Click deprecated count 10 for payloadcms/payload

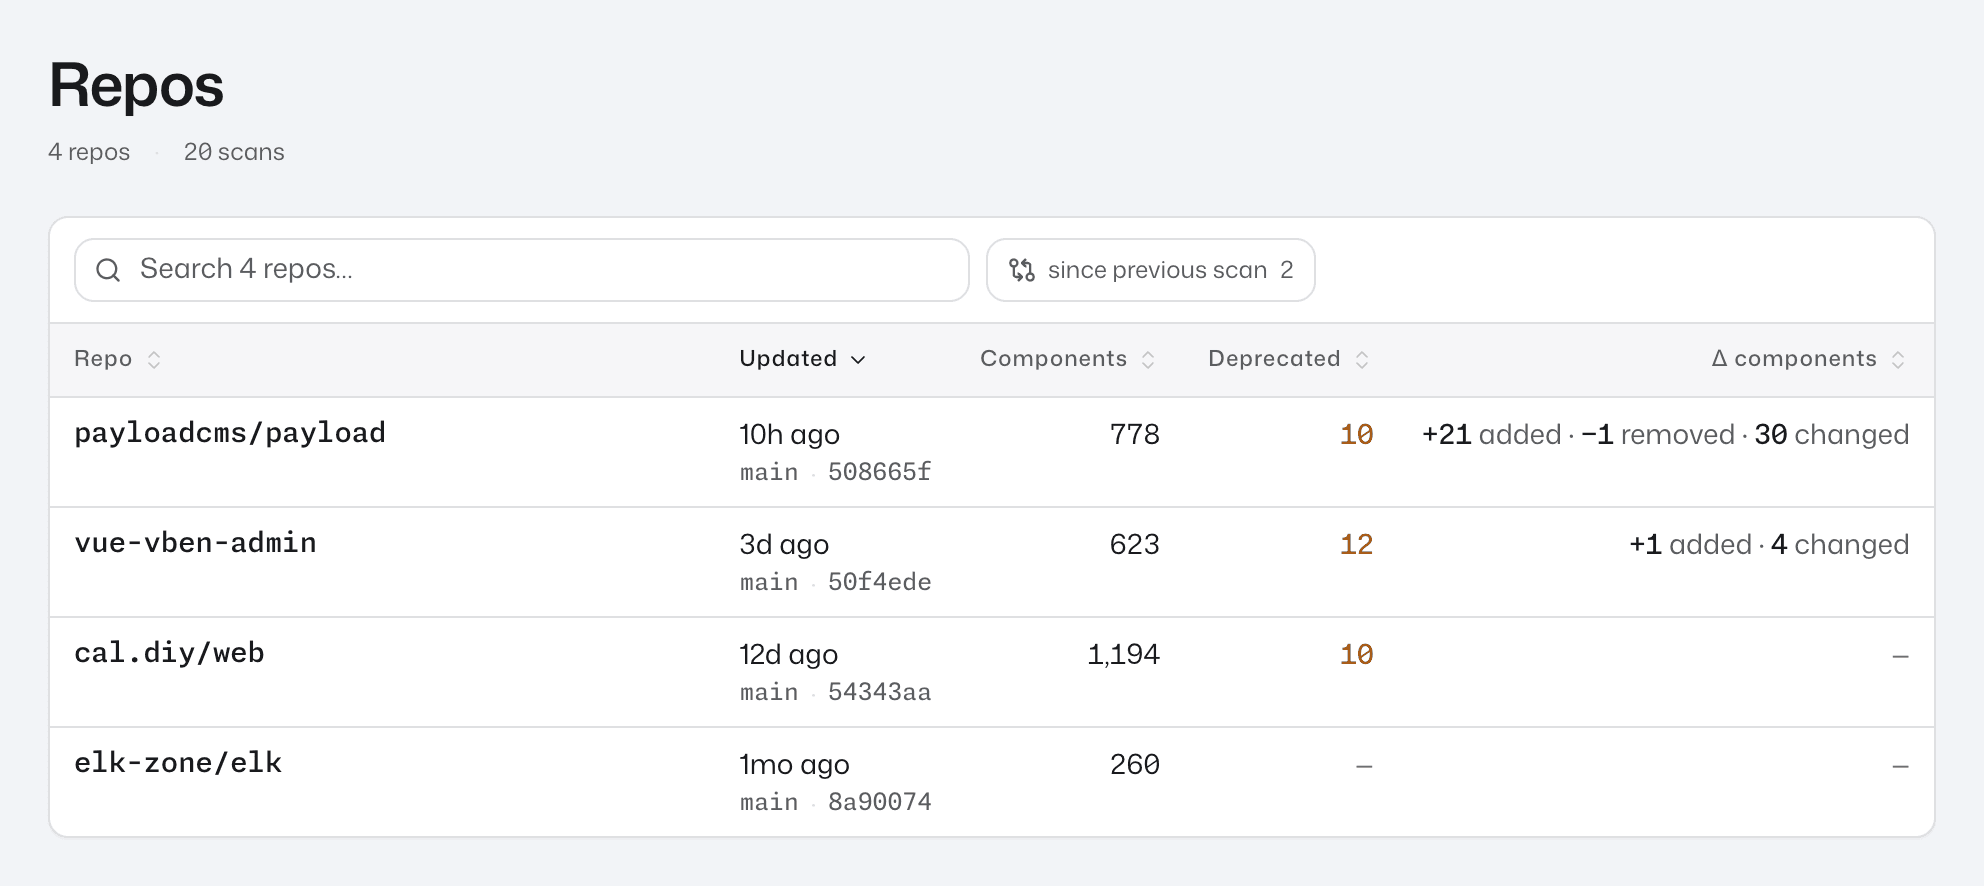1356,434
